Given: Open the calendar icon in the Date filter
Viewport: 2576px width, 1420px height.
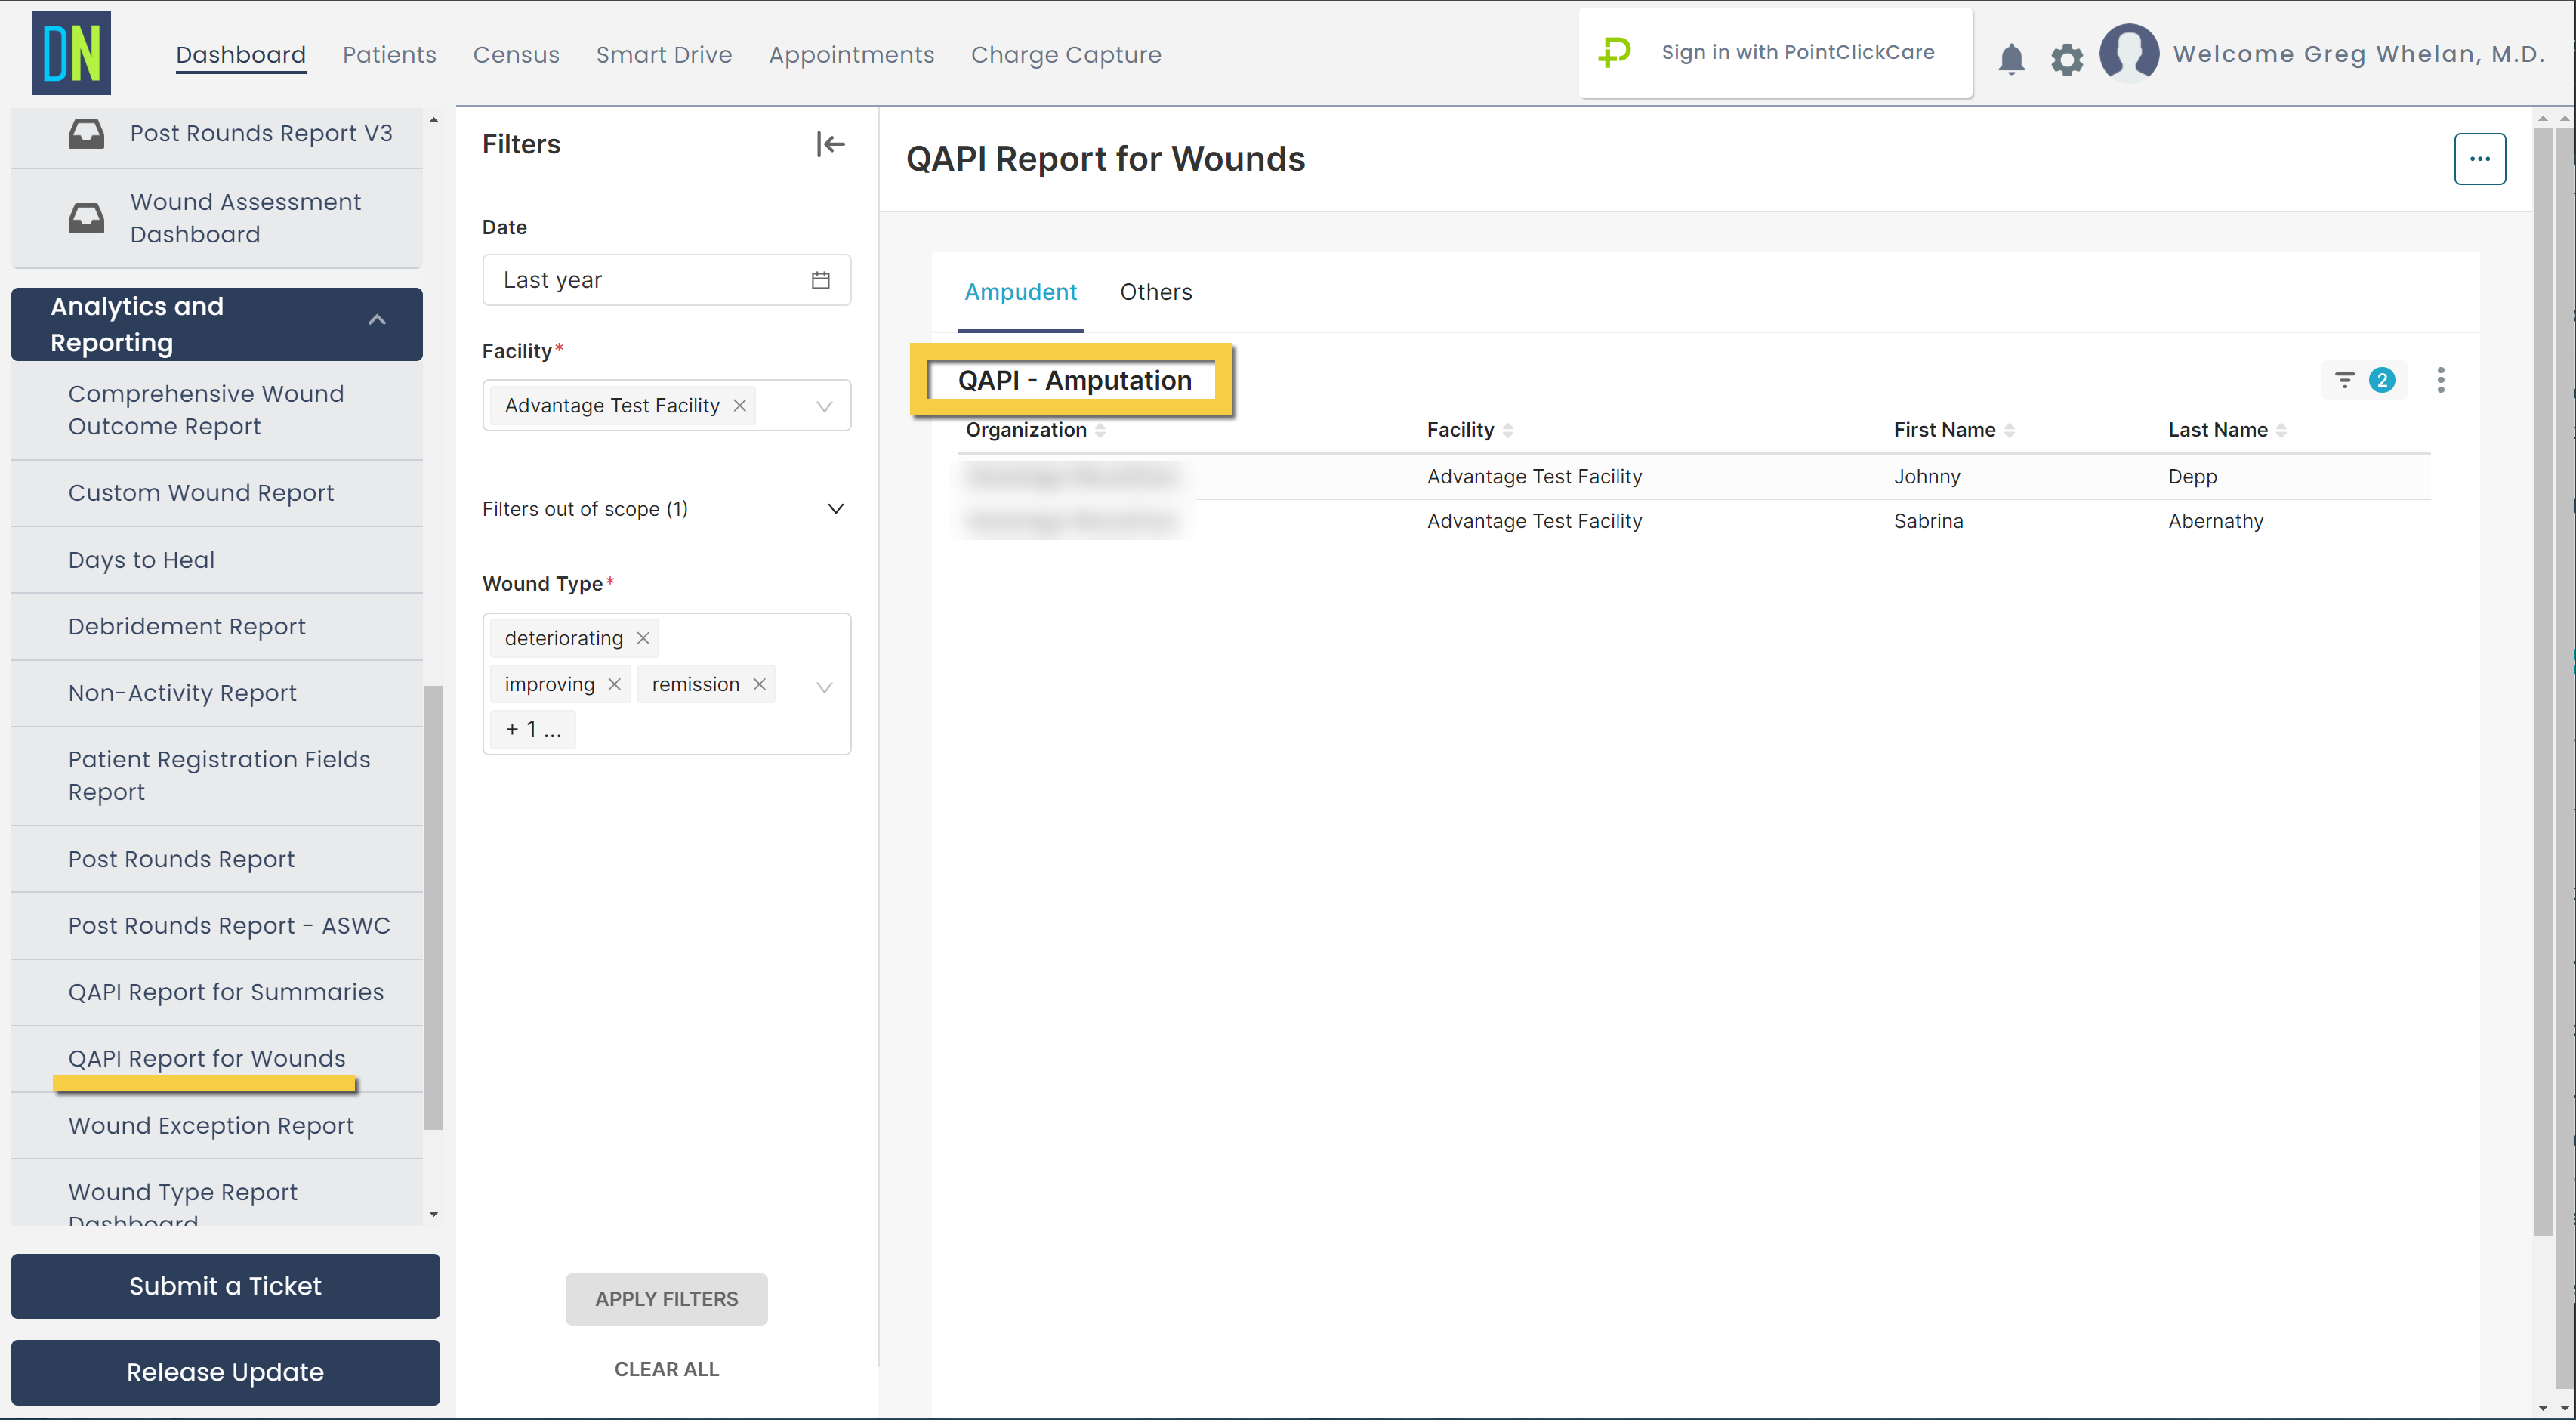Looking at the screenshot, I should [820, 280].
